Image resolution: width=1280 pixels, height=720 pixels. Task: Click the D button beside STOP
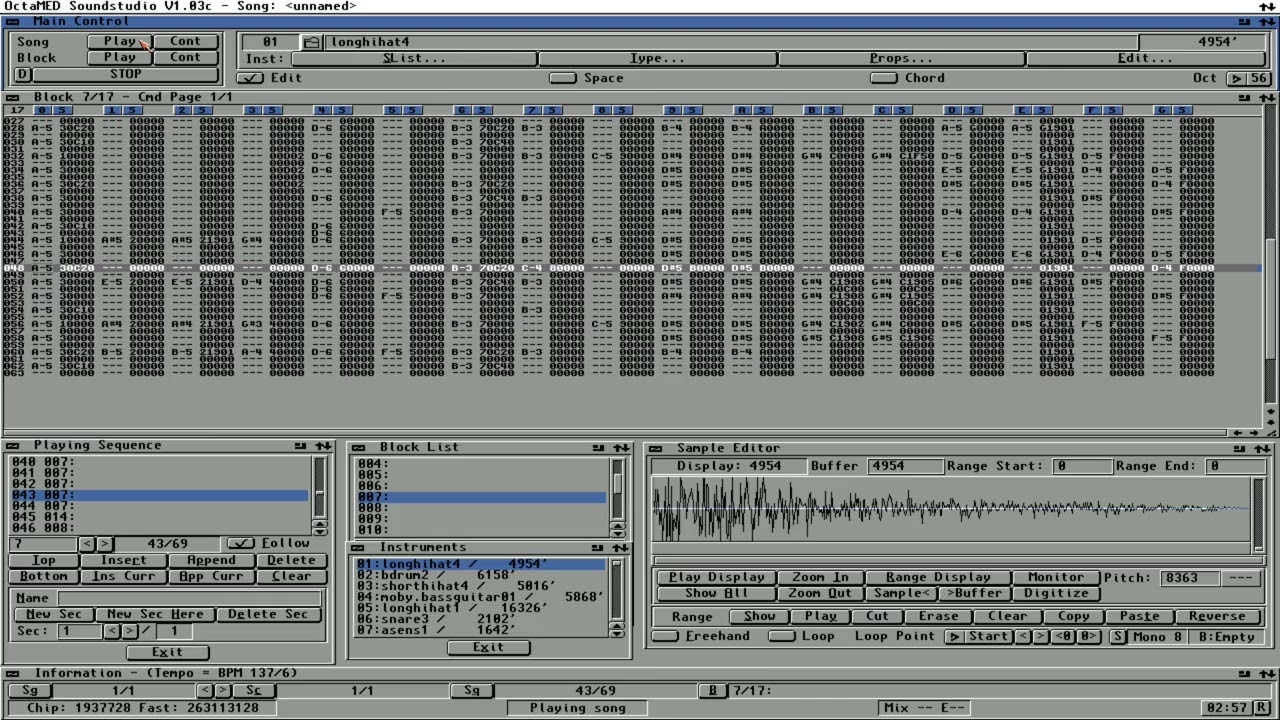[23, 75]
